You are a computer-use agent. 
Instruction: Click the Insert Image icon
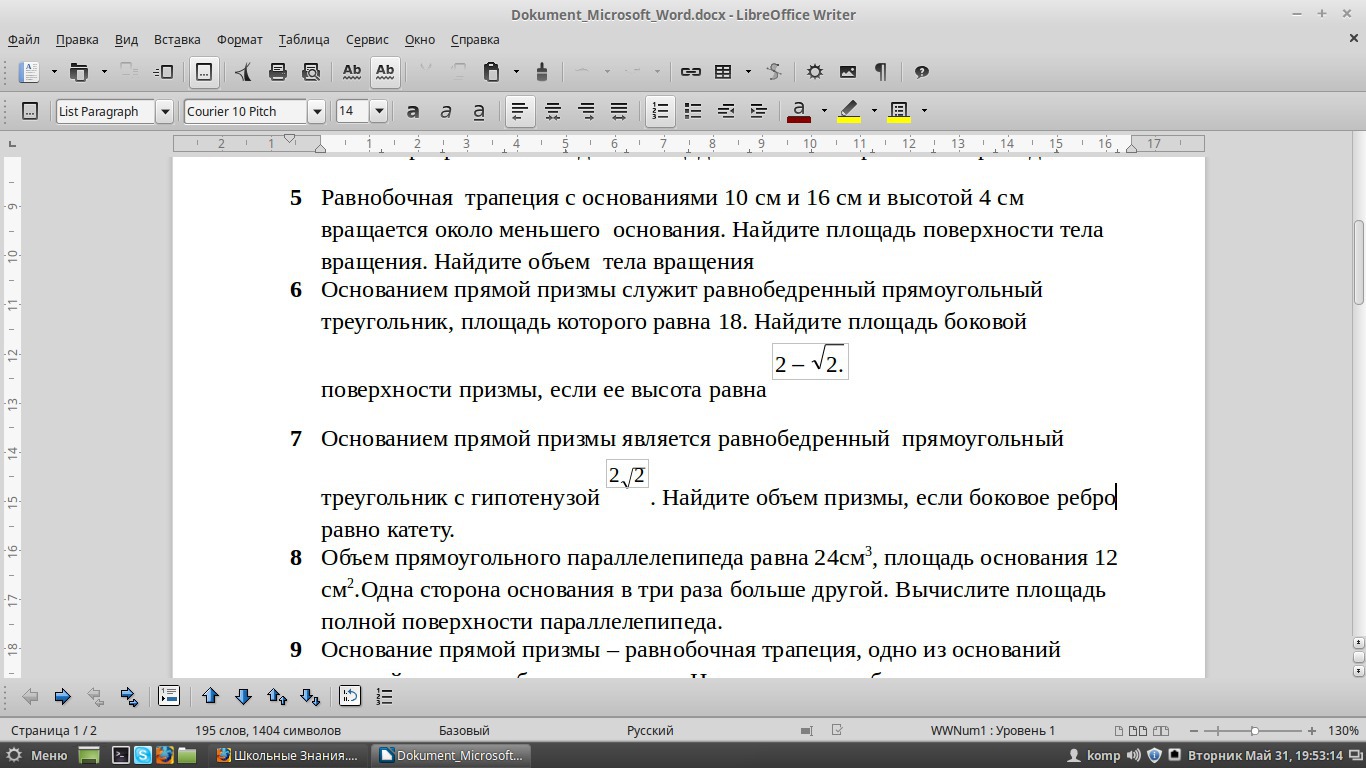(848, 72)
